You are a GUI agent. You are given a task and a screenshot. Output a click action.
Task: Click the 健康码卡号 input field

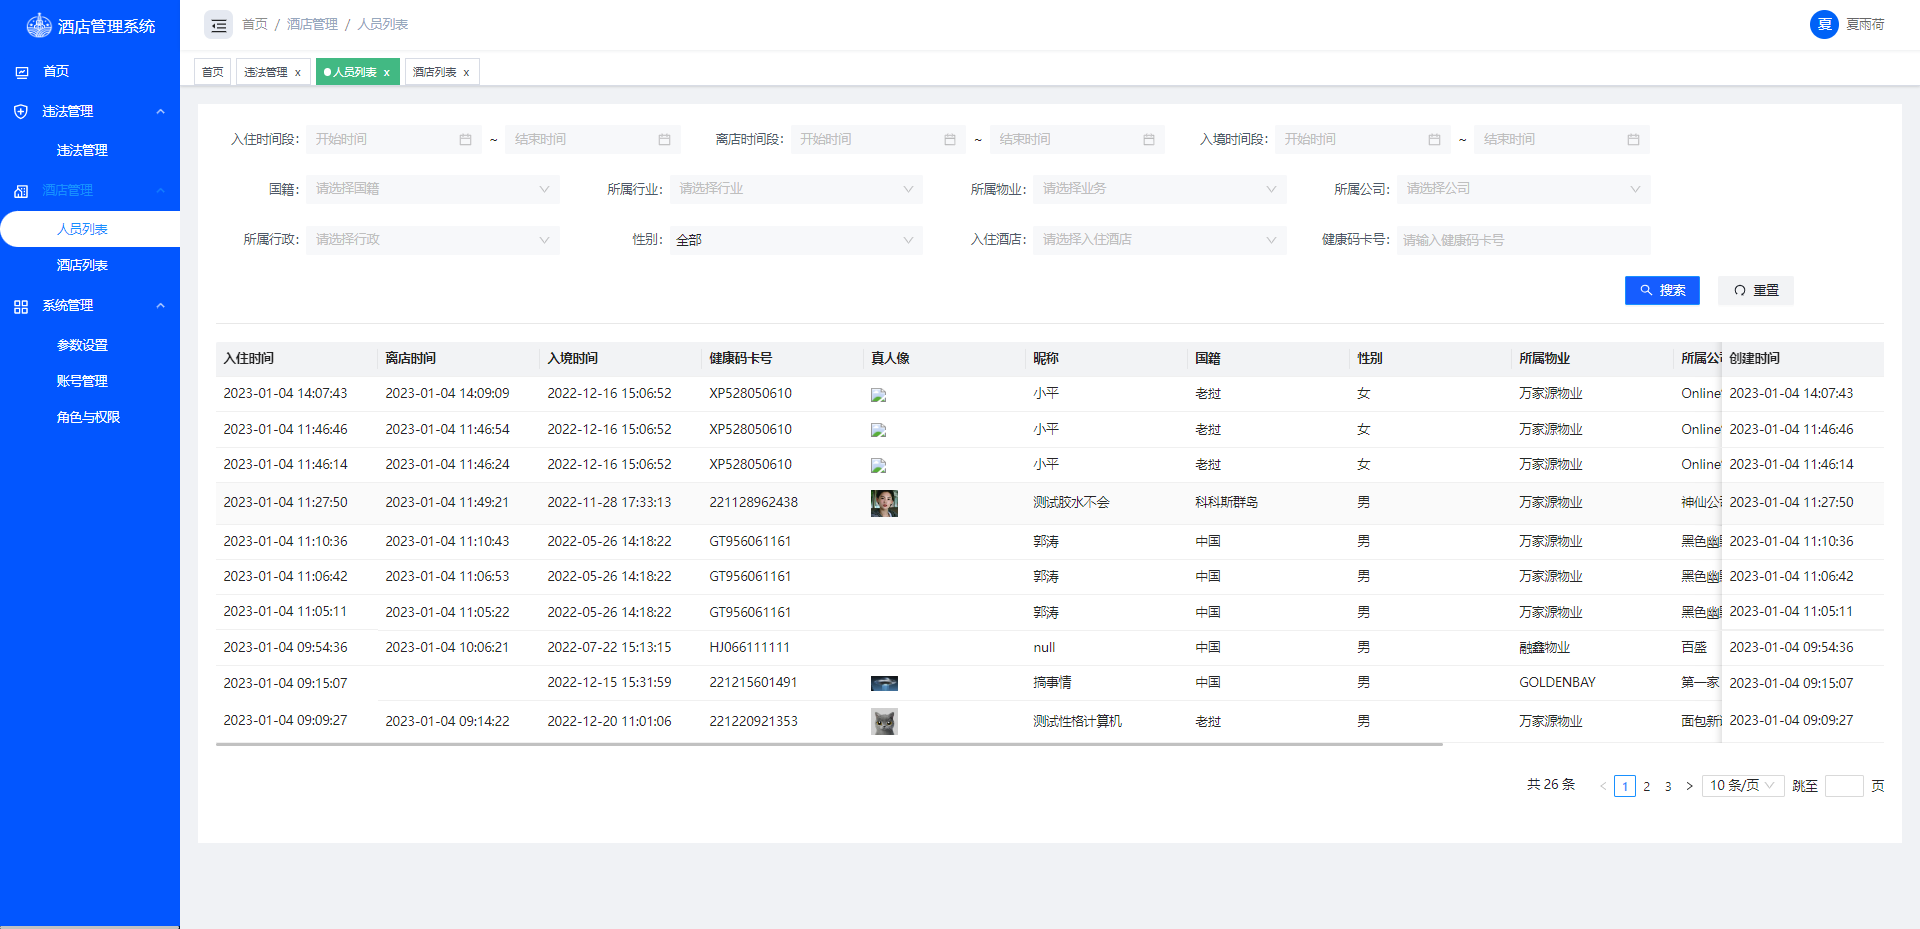click(x=1524, y=240)
